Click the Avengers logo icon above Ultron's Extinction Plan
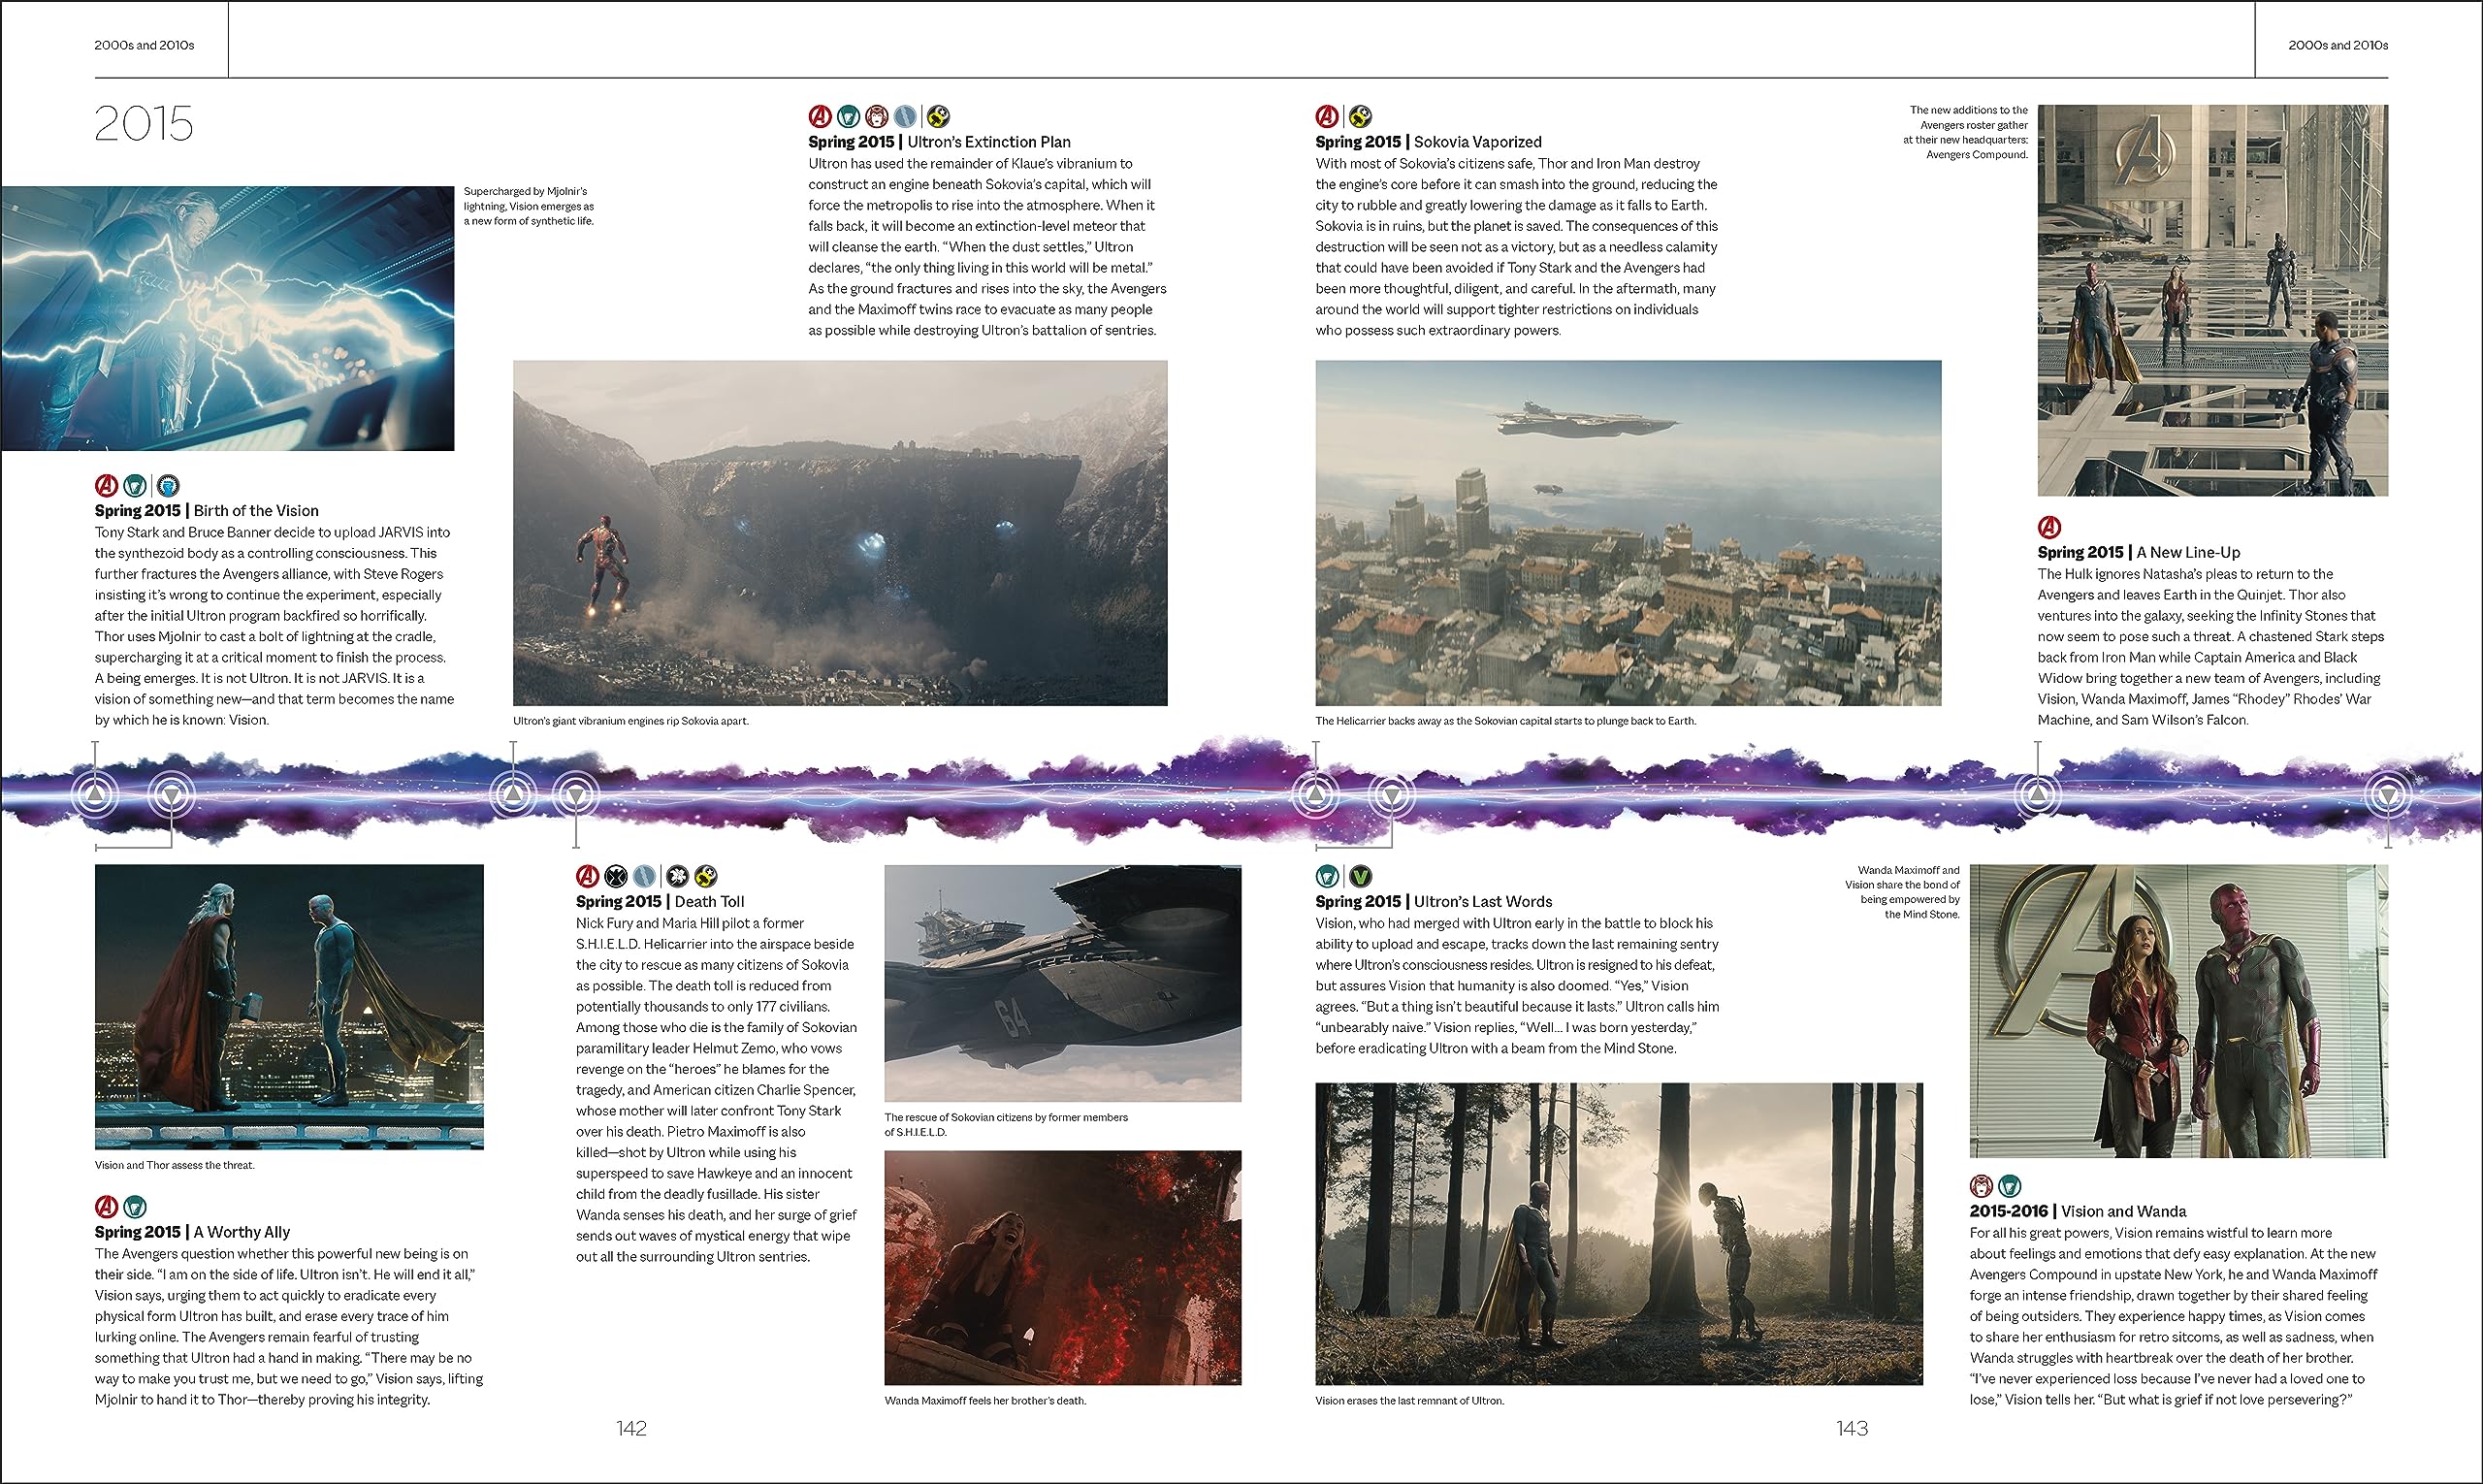2483x1484 pixels. (820, 117)
